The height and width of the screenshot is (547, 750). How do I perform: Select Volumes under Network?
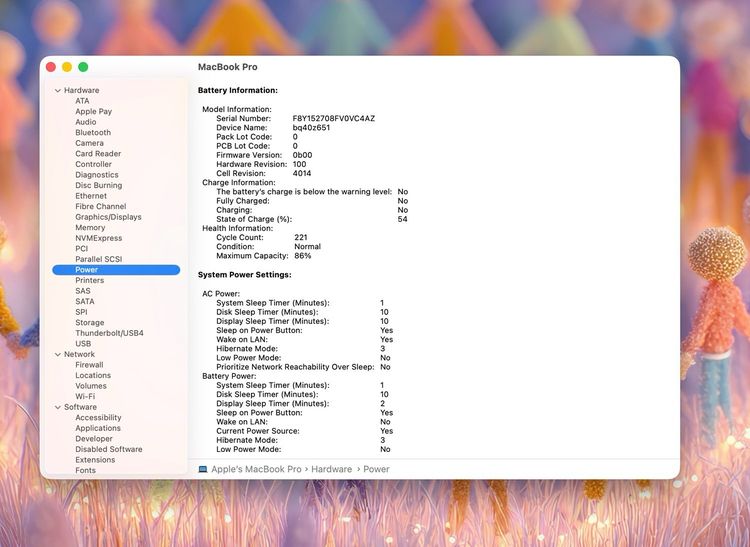(91, 386)
